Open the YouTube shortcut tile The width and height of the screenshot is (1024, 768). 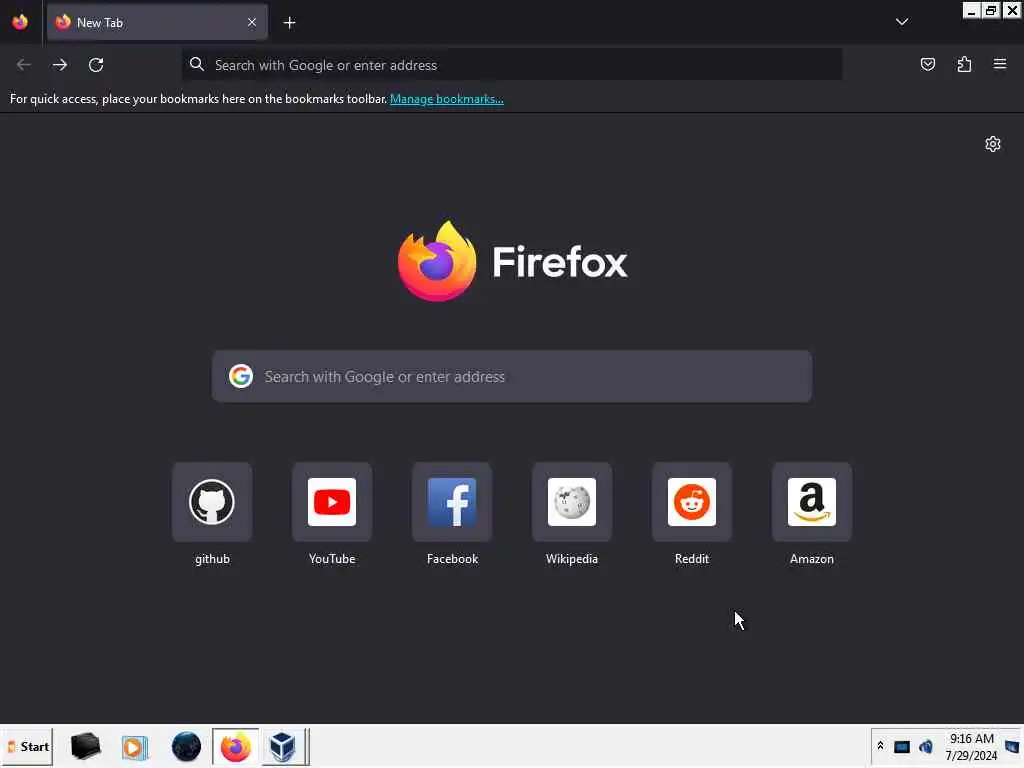(x=332, y=502)
